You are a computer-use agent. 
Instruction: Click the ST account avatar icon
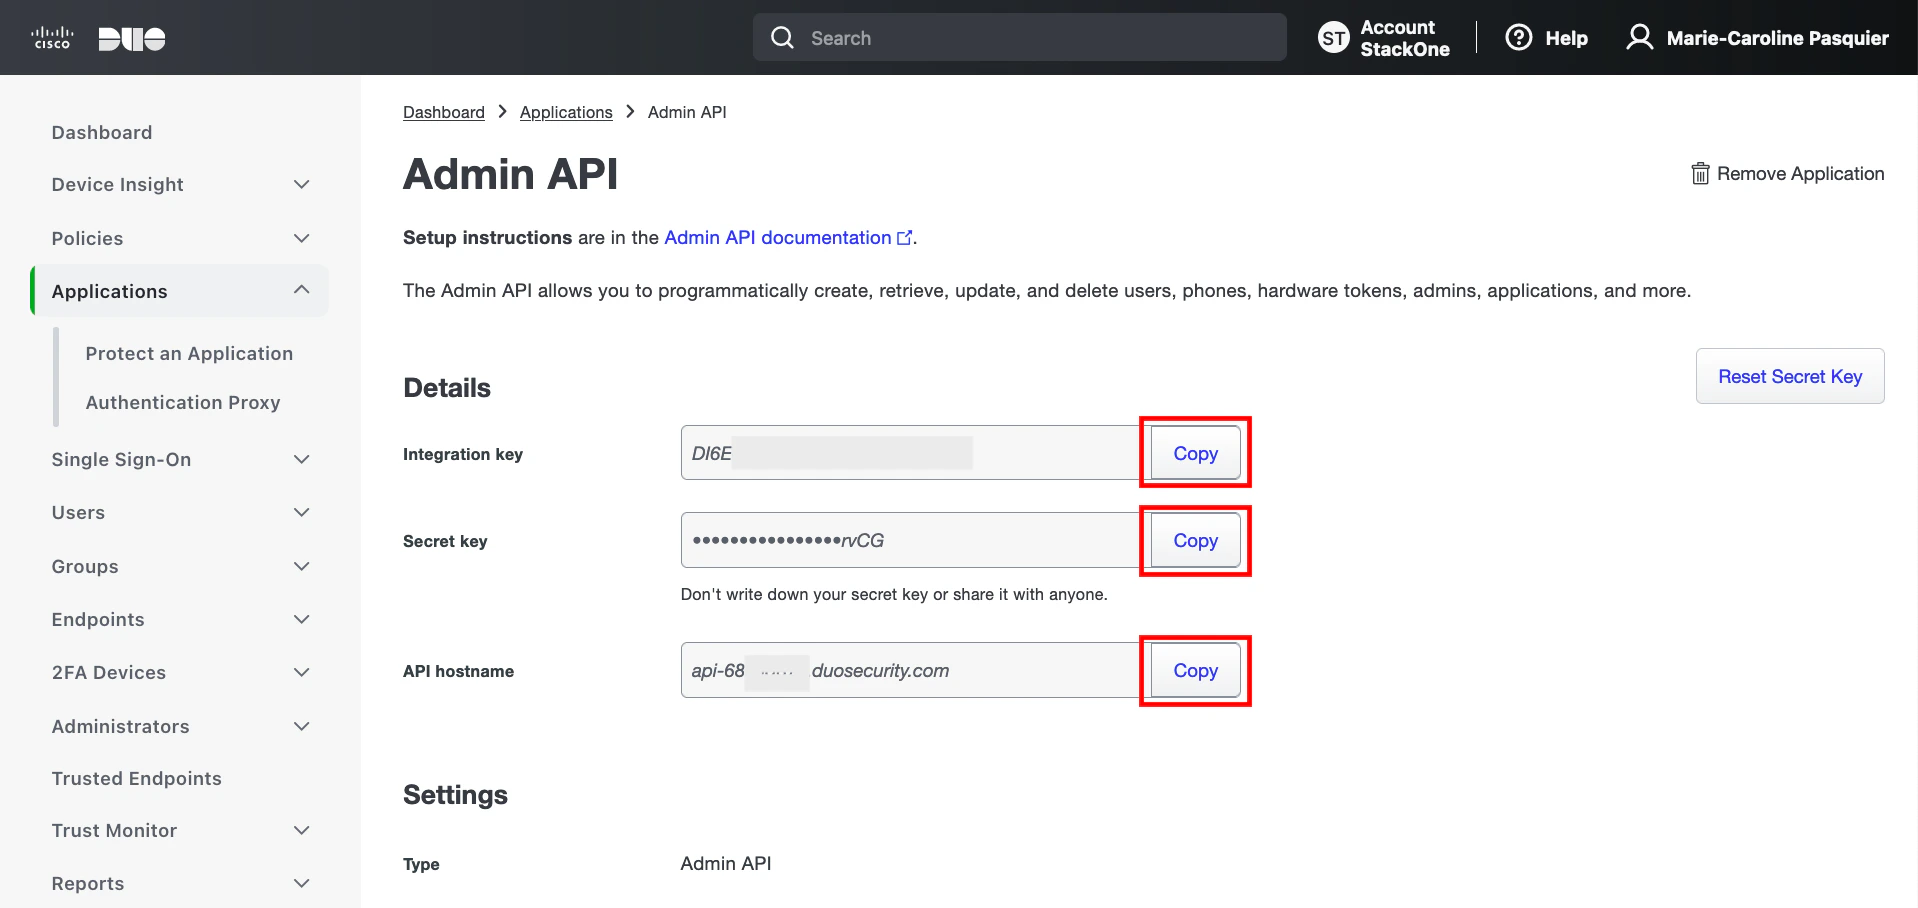(1334, 38)
